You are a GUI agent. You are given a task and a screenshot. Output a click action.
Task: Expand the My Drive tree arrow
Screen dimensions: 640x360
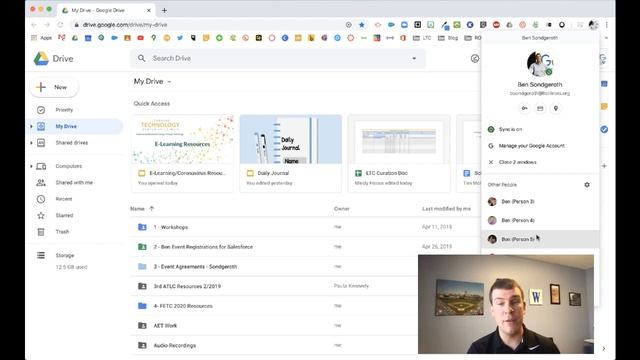(x=31, y=127)
